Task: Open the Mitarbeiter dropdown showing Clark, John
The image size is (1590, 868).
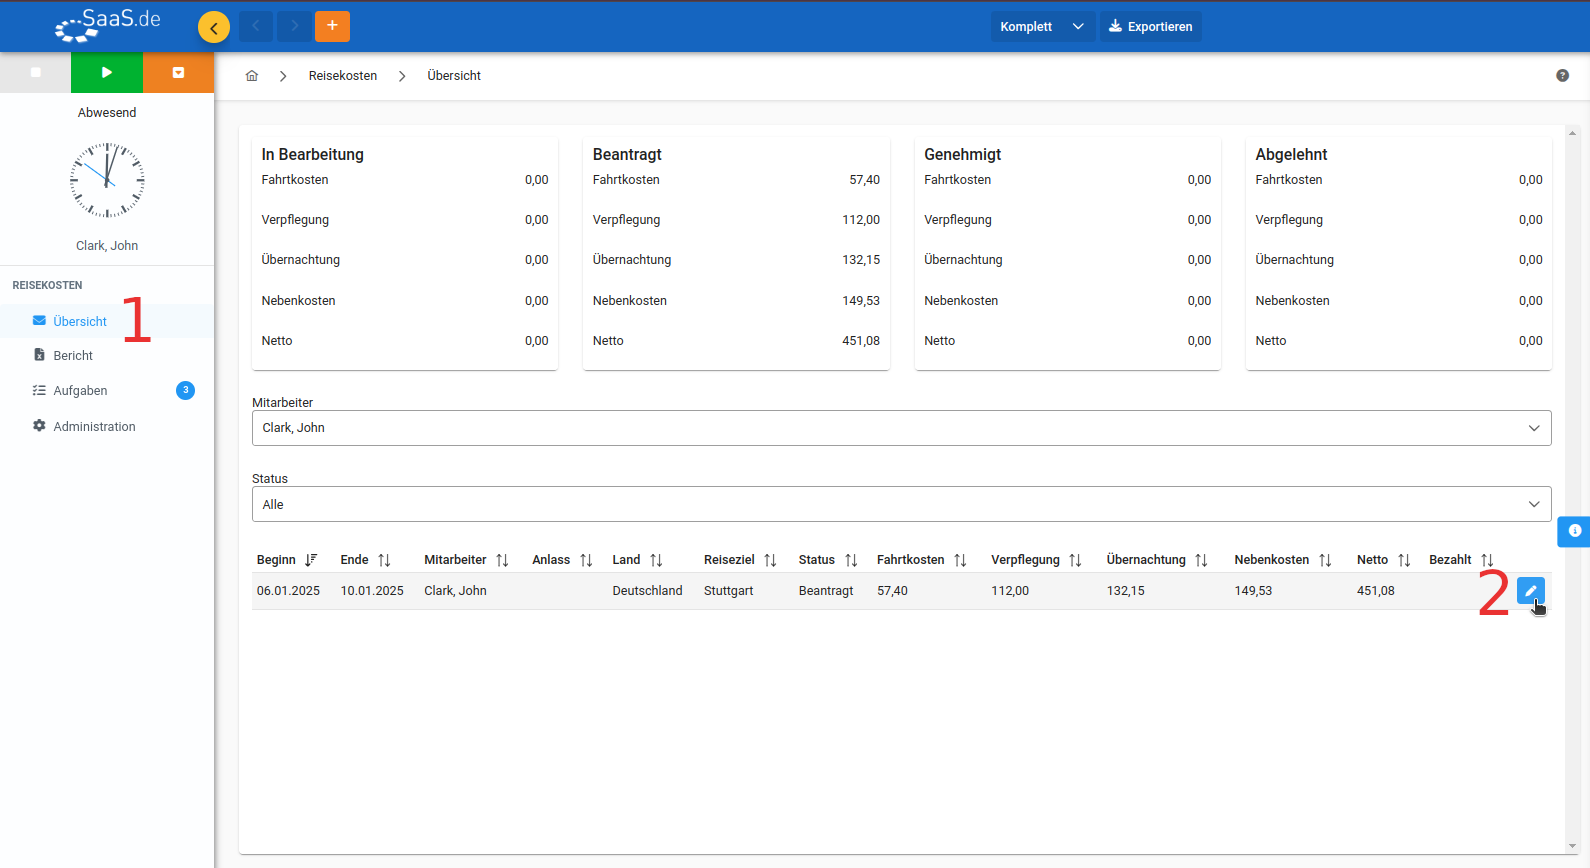Action: (x=901, y=428)
